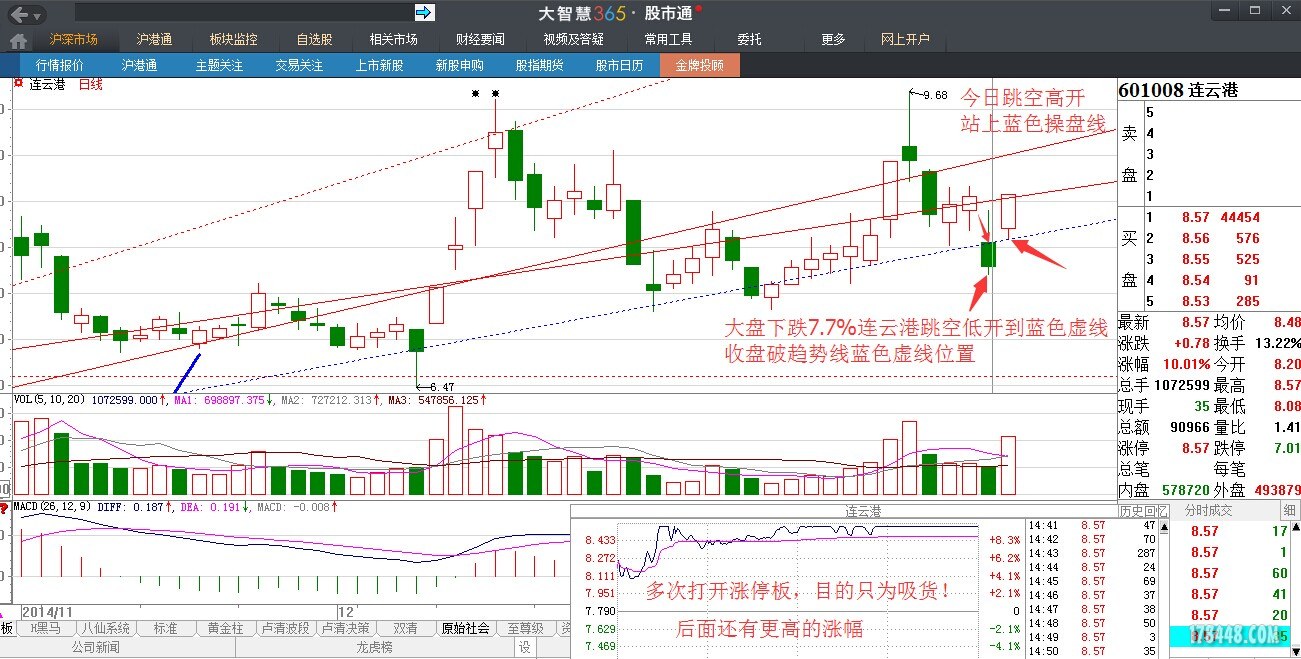Click the 设 settings button at the bottom
The width and height of the screenshot is (1301, 659).
pos(524,648)
